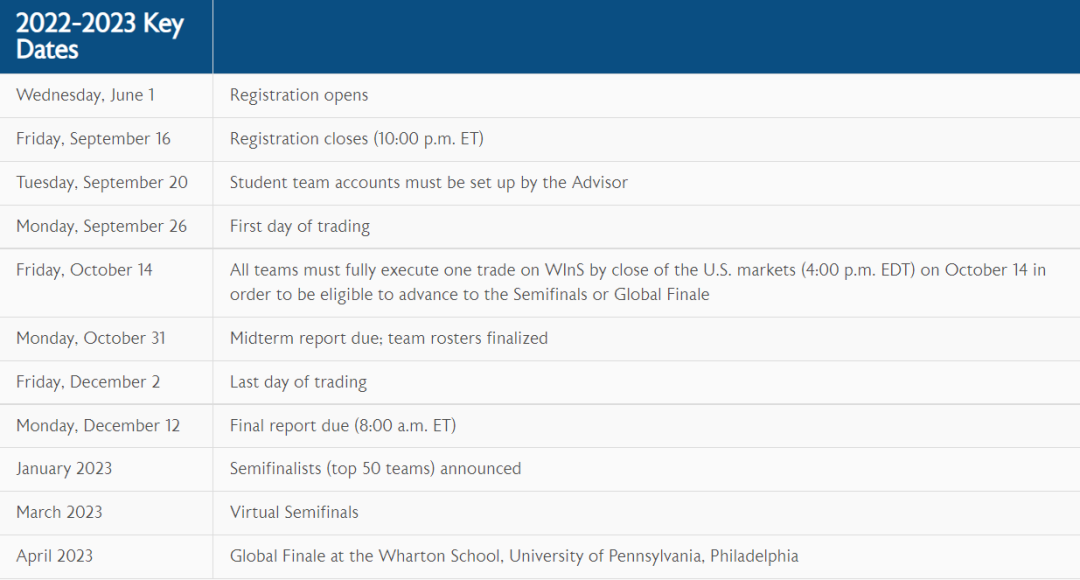Click the "Friday, September 16" date cell
This screenshot has width=1080, height=580.
93,139
